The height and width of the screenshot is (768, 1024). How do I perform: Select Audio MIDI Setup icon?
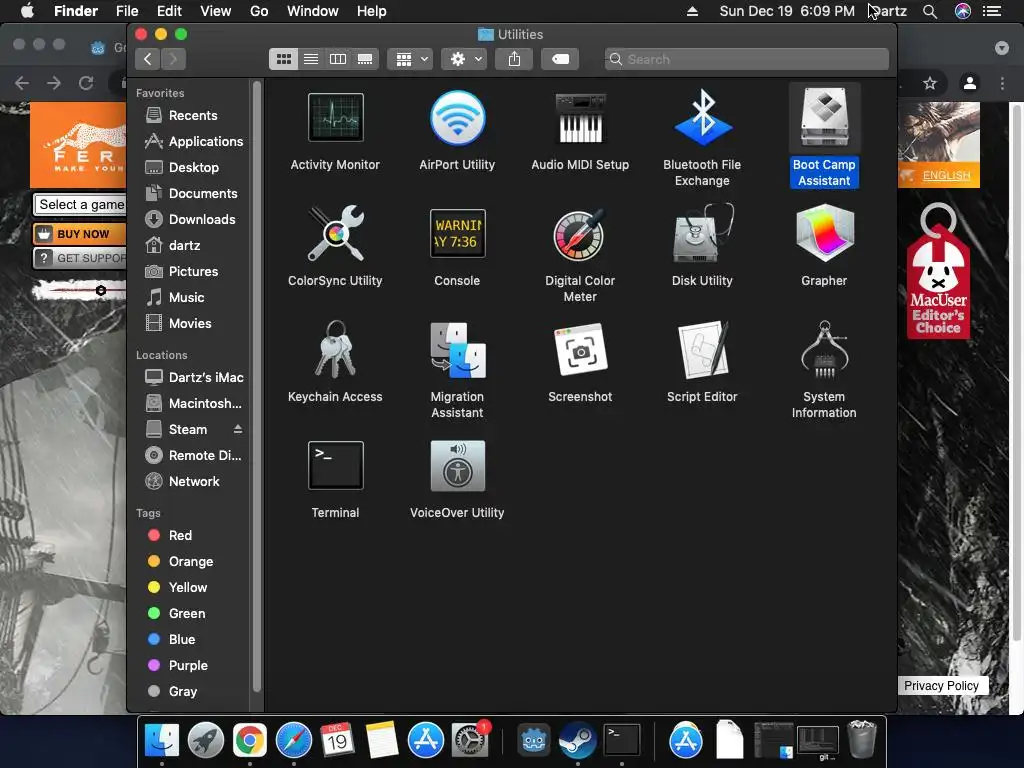[580, 118]
